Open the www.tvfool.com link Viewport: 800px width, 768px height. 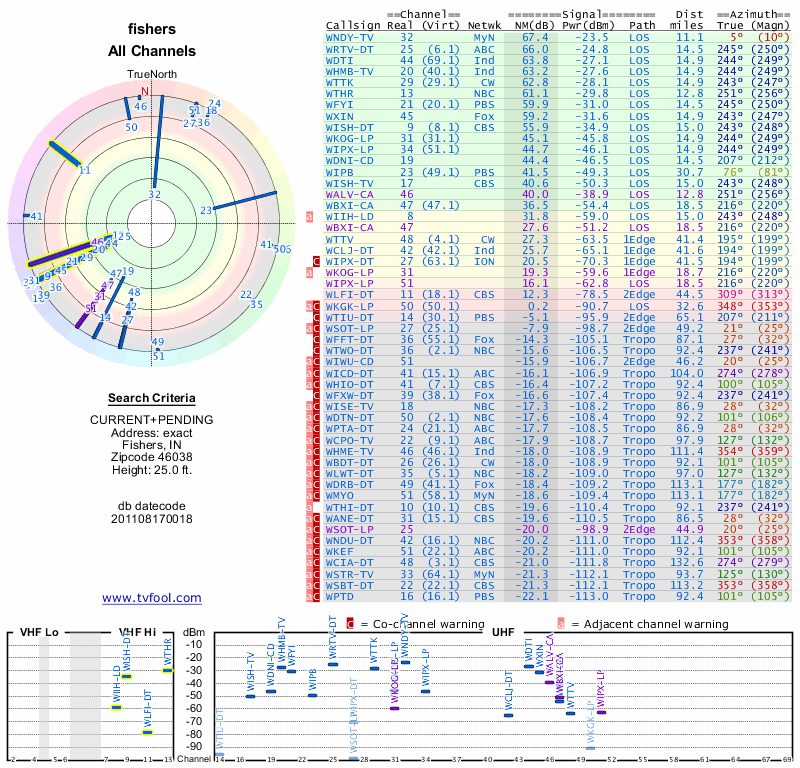[x=152, y=598]
